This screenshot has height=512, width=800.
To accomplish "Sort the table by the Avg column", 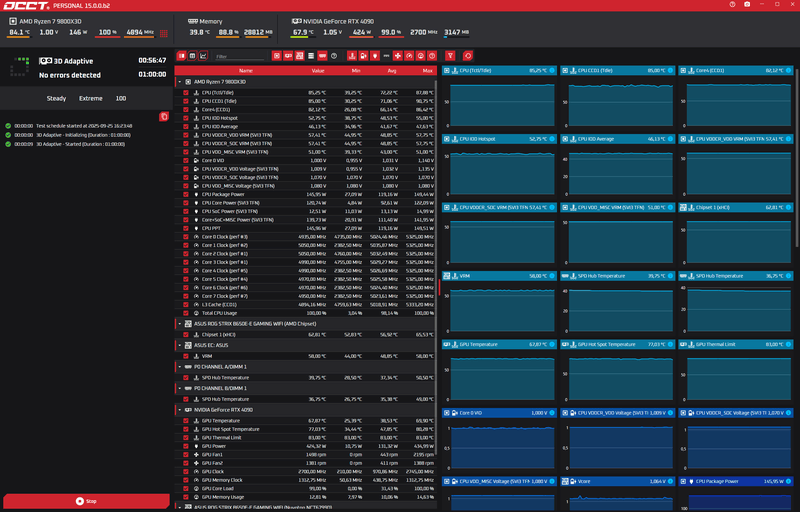I will coord(392,70).
